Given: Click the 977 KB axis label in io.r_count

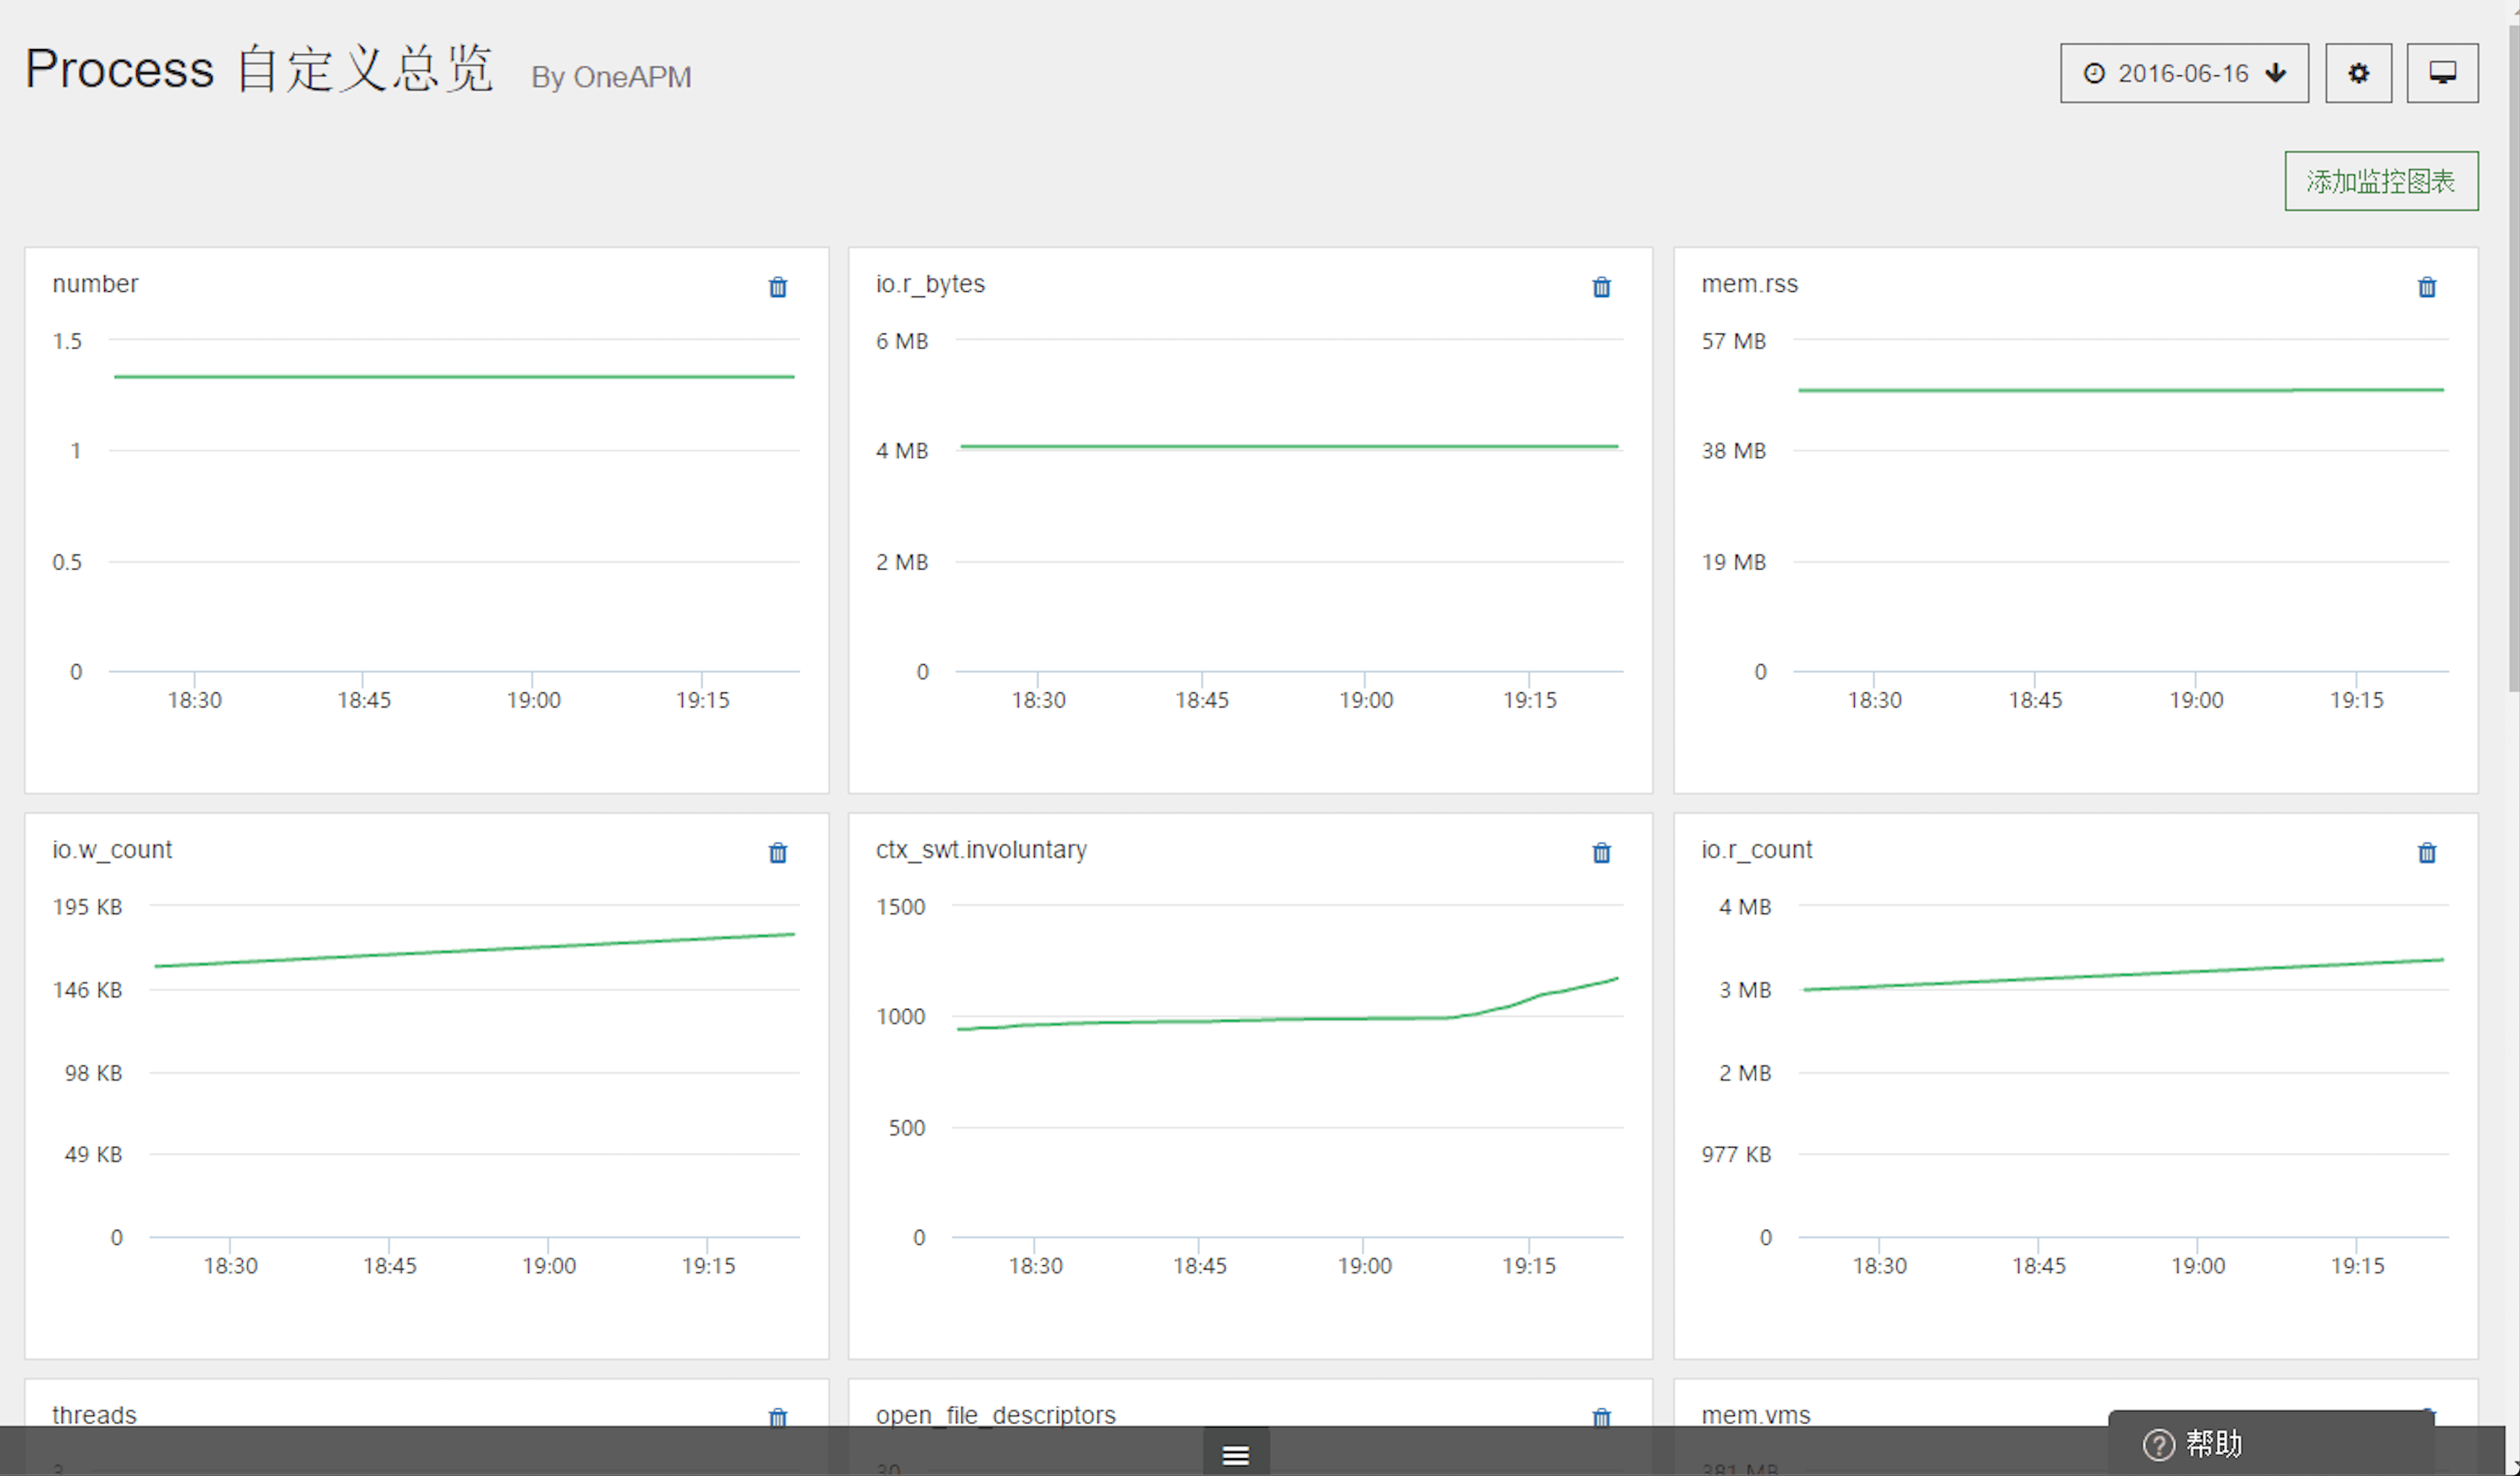Looking at the screenshot, I should [x=1736, y=1155].
